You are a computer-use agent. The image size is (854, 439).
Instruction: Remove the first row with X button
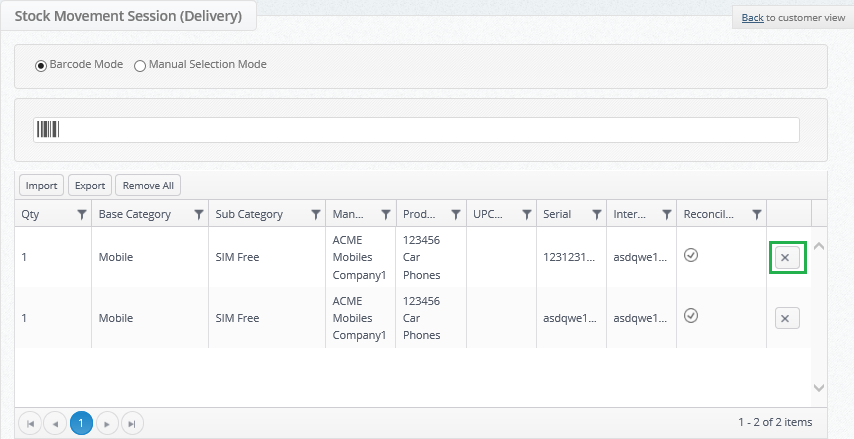point(787,258)
